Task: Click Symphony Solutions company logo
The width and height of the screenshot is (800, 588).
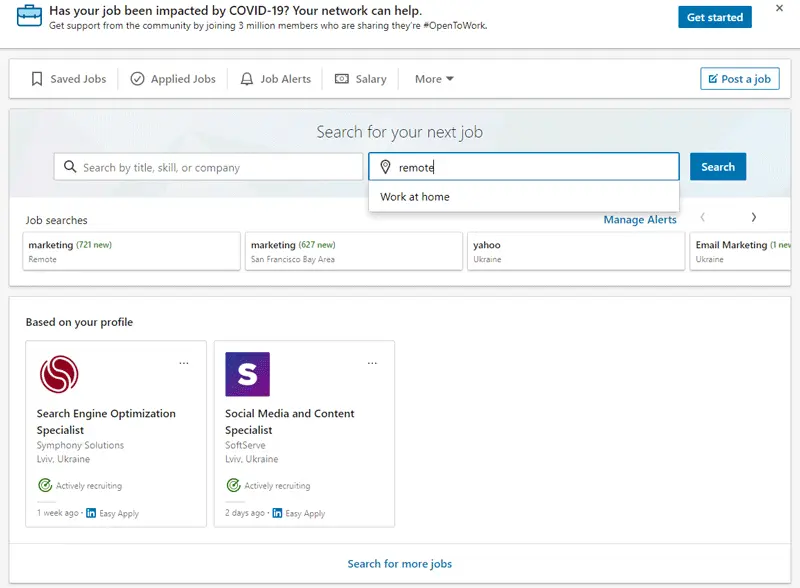Action: point(59,374)
